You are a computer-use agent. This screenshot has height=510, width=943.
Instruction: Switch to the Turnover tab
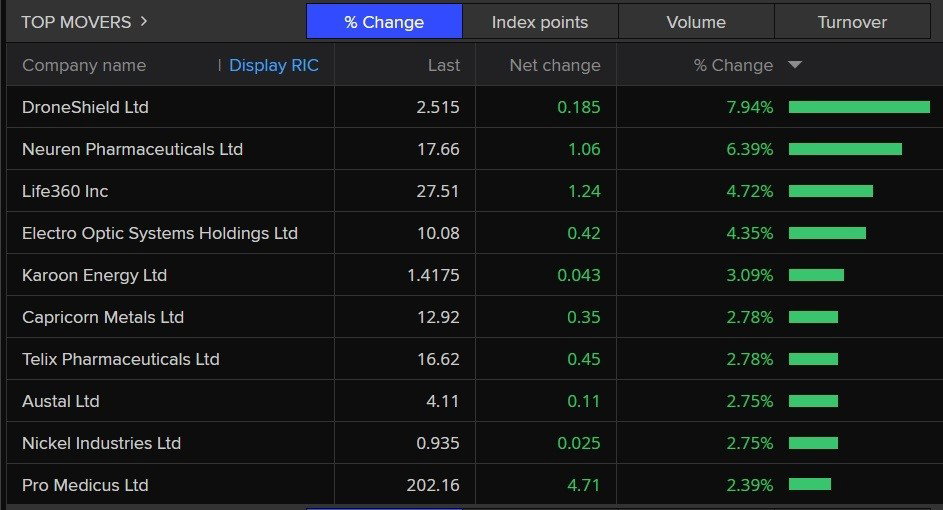[x=852, y=22]
